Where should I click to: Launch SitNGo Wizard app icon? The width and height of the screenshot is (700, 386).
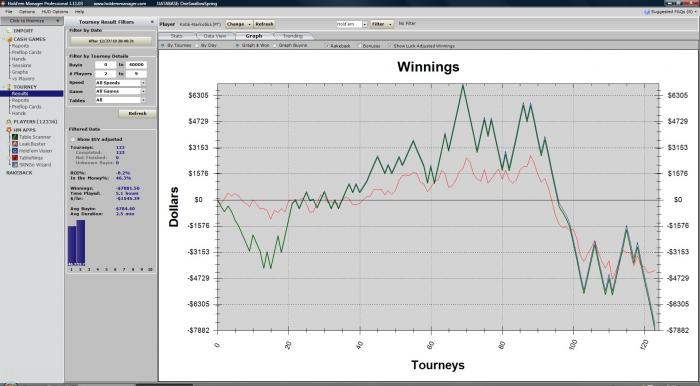pyautogui.click(x=15, y=165)
